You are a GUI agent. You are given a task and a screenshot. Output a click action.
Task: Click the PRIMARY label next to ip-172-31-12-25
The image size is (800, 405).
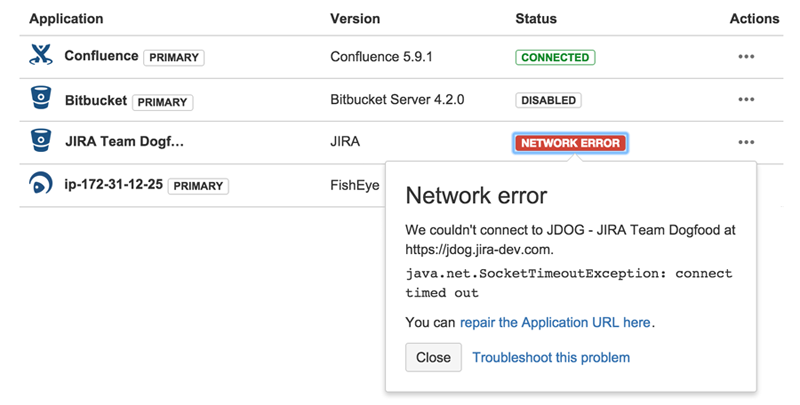198,186
